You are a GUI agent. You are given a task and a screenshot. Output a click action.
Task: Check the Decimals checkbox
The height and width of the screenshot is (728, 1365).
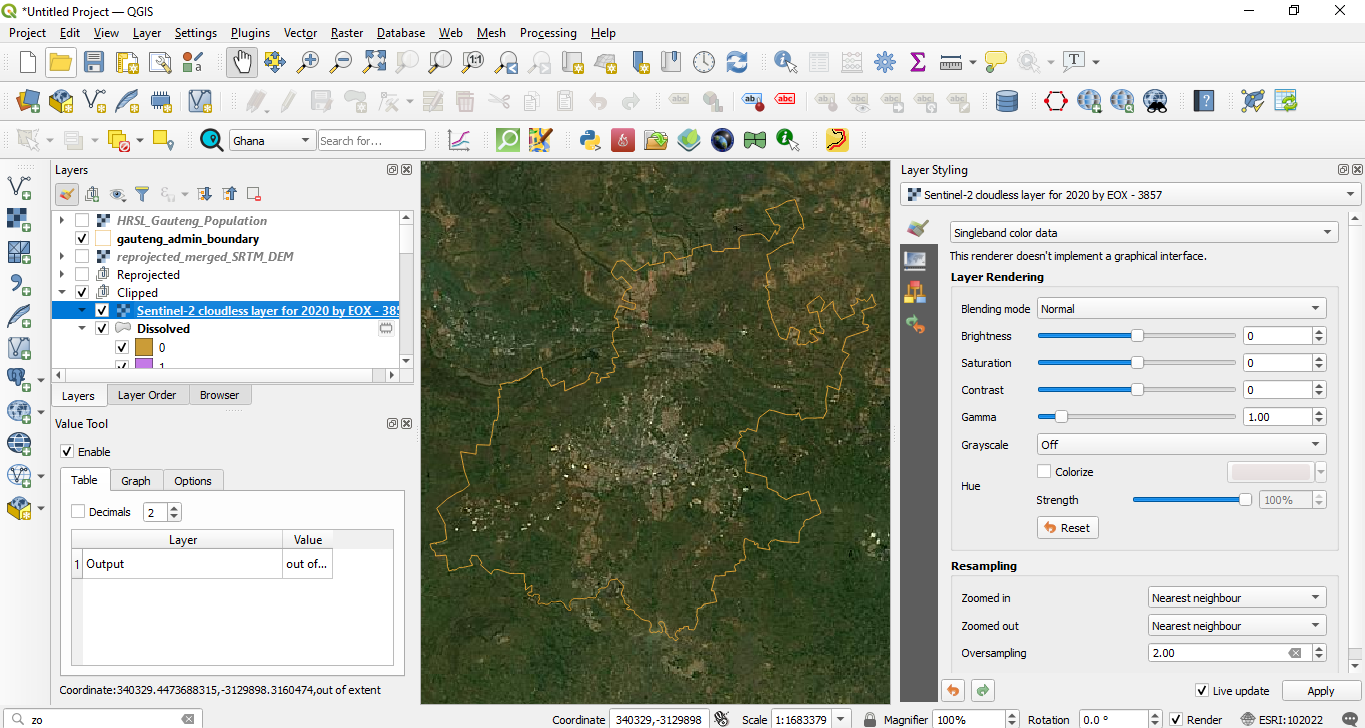click(78, 512)
